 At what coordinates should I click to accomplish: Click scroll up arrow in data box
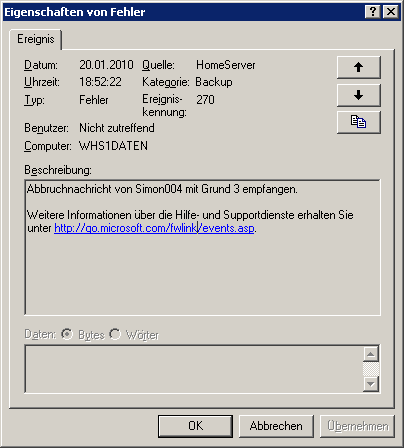point(371,354)
